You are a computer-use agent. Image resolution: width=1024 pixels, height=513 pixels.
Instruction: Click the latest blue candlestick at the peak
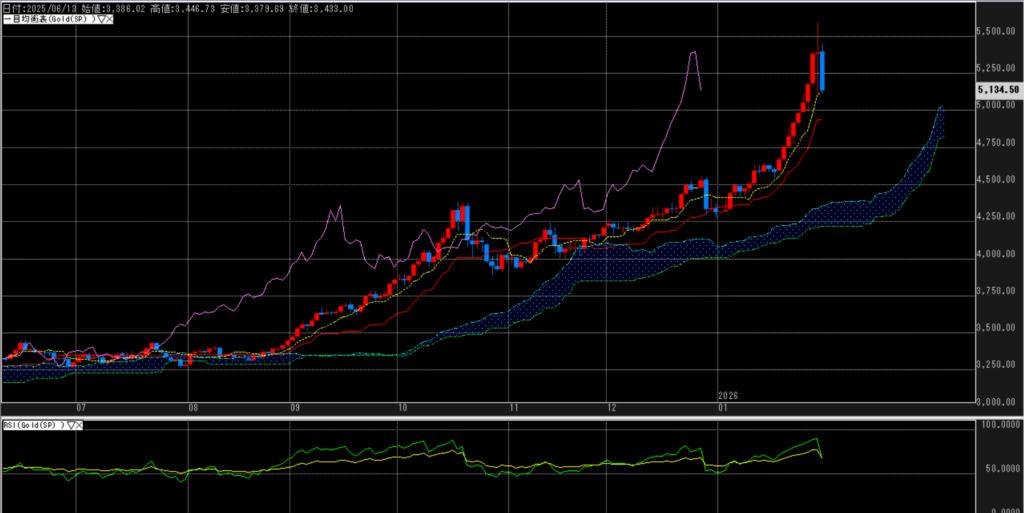point(822,71)
